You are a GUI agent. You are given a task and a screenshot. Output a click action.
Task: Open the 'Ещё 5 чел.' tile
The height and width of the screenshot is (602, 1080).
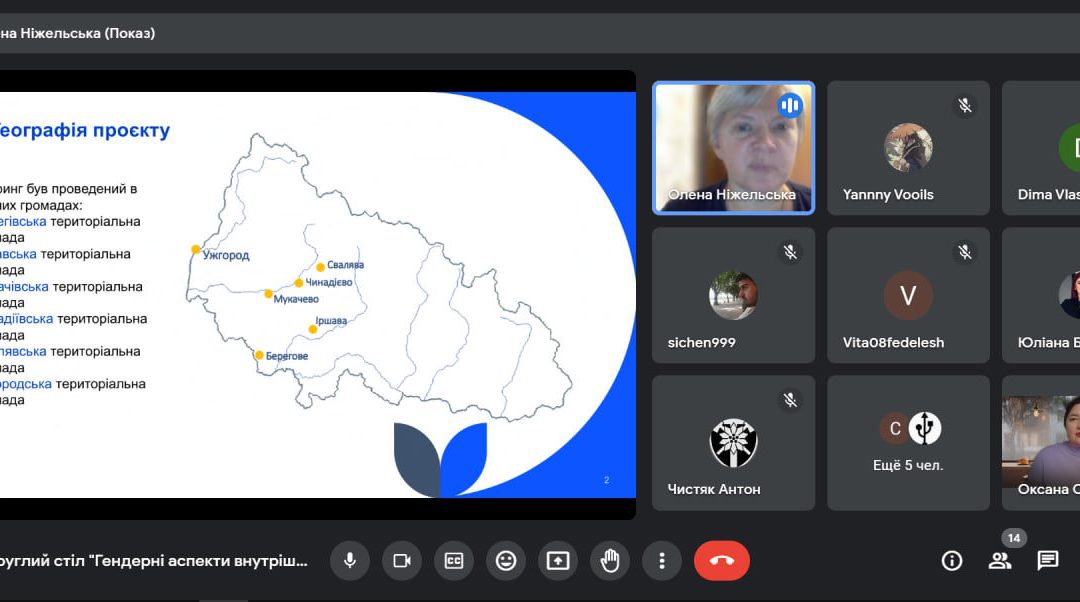click(x=908, y=443)
